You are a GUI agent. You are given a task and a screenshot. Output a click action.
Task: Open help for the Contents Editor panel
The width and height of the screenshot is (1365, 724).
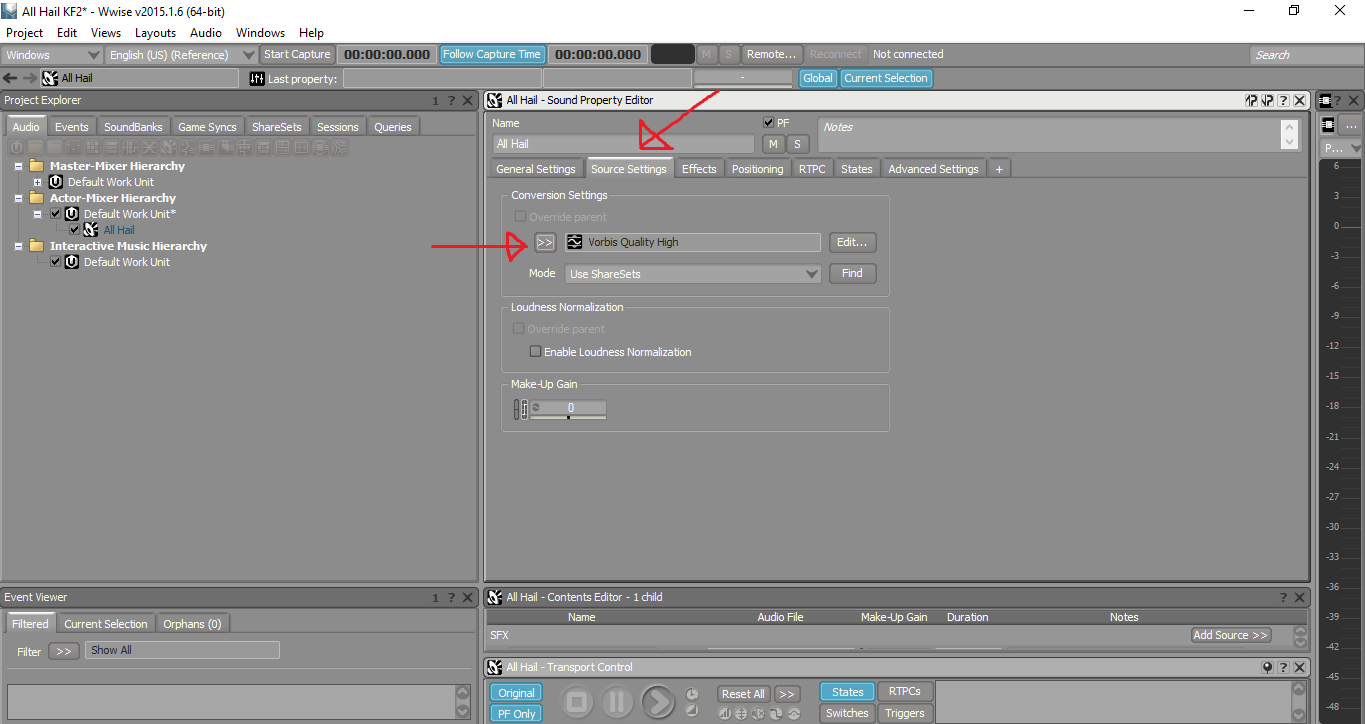1283,597
